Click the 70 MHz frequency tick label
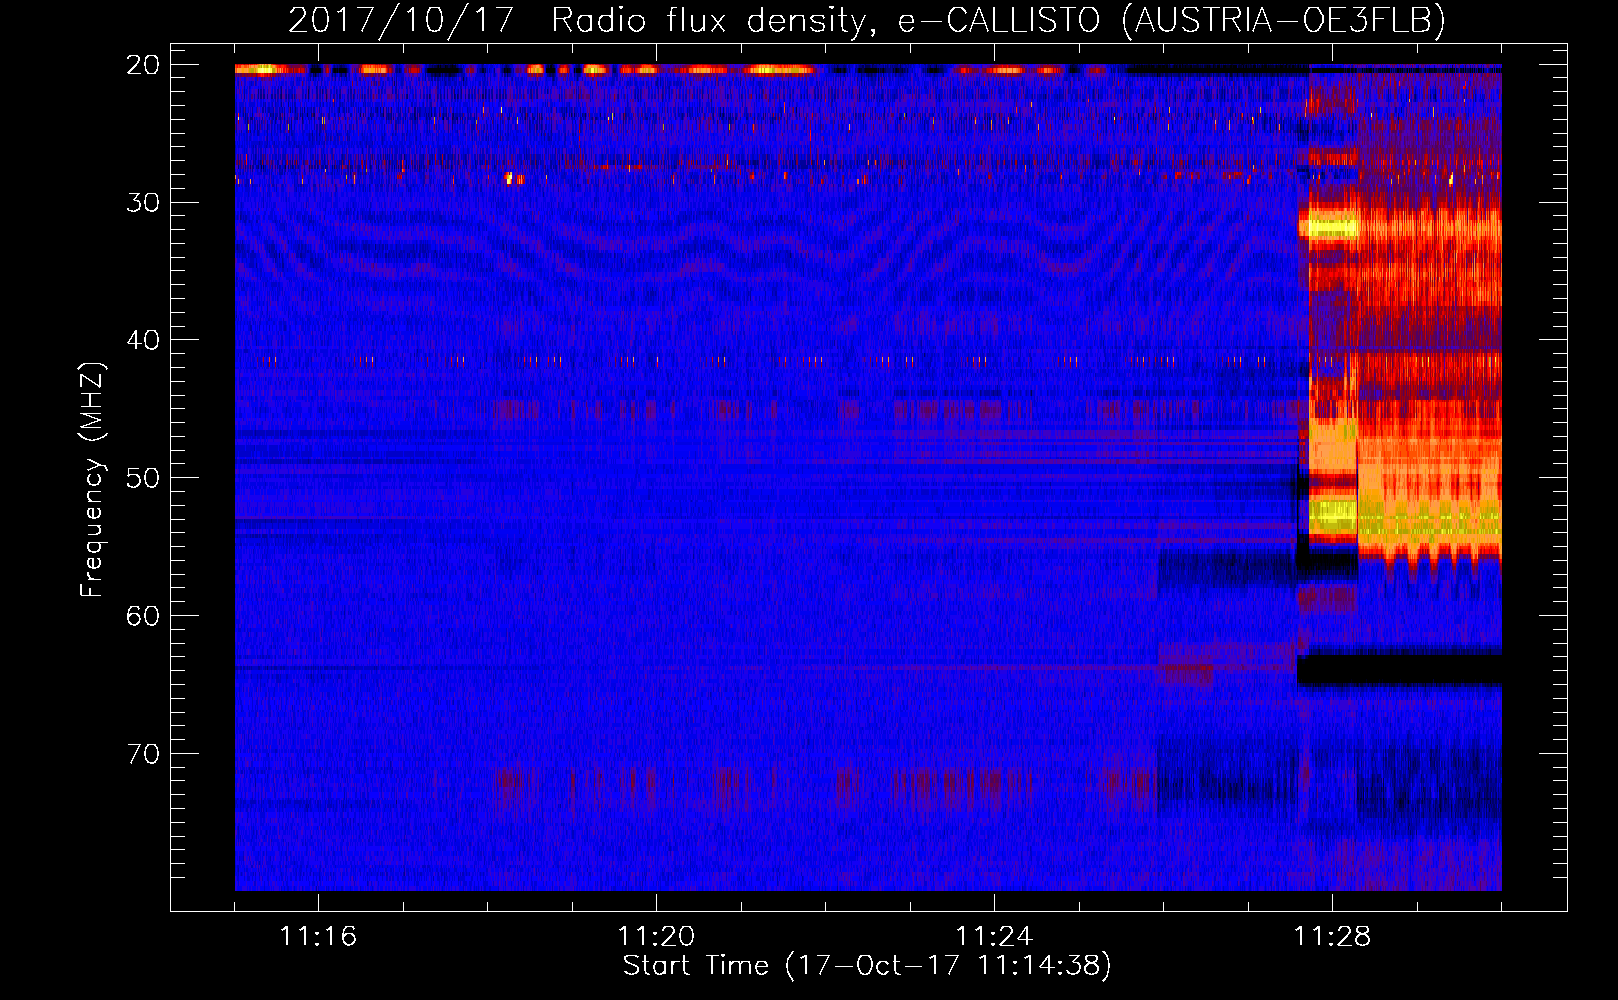This screenshot has width=1618, height=1000. [x=144, y=753]
